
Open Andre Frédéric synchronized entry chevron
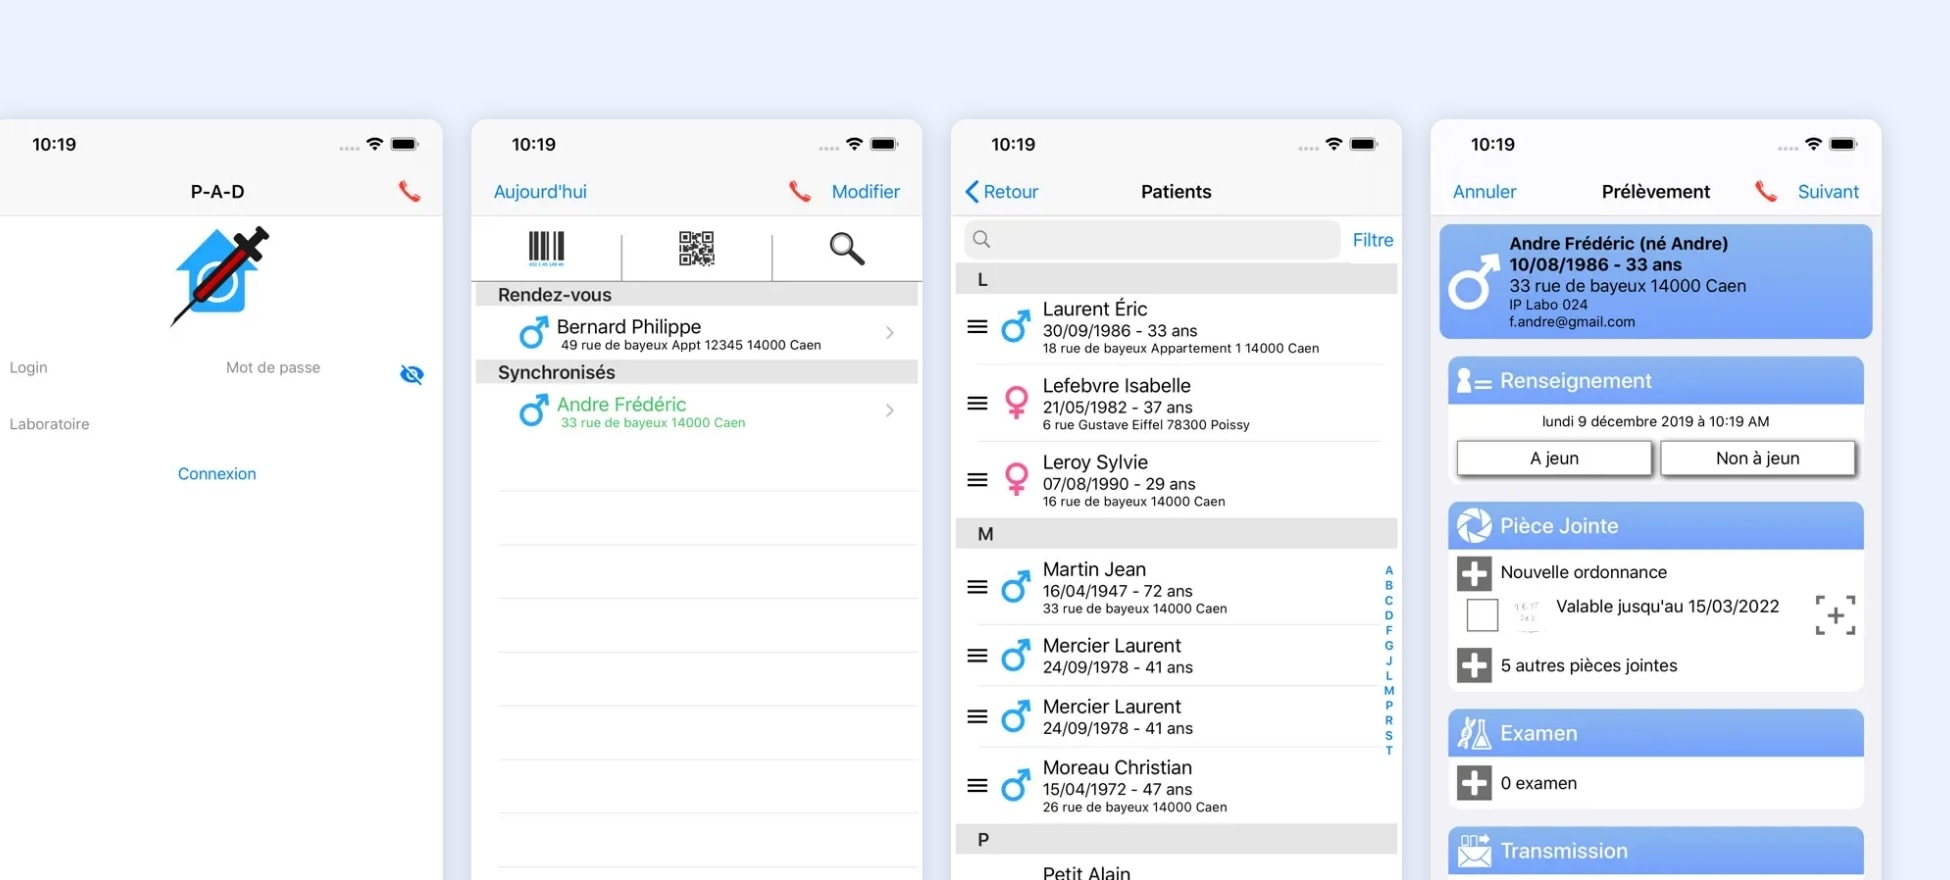tap(889, 411)
